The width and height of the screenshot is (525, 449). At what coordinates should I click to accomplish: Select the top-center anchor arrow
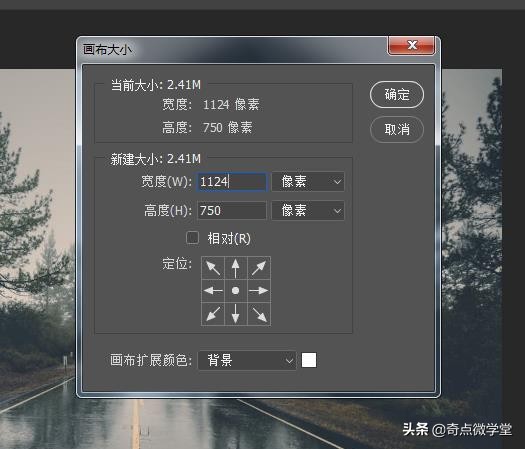(236, 268)
